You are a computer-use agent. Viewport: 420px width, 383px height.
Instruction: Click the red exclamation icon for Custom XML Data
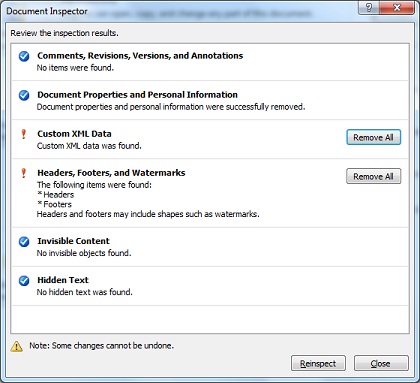(x=24, y=134)
